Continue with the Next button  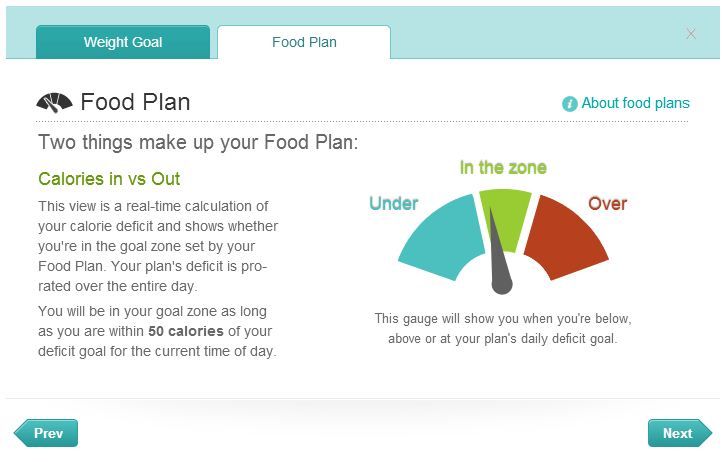[680, 433]
